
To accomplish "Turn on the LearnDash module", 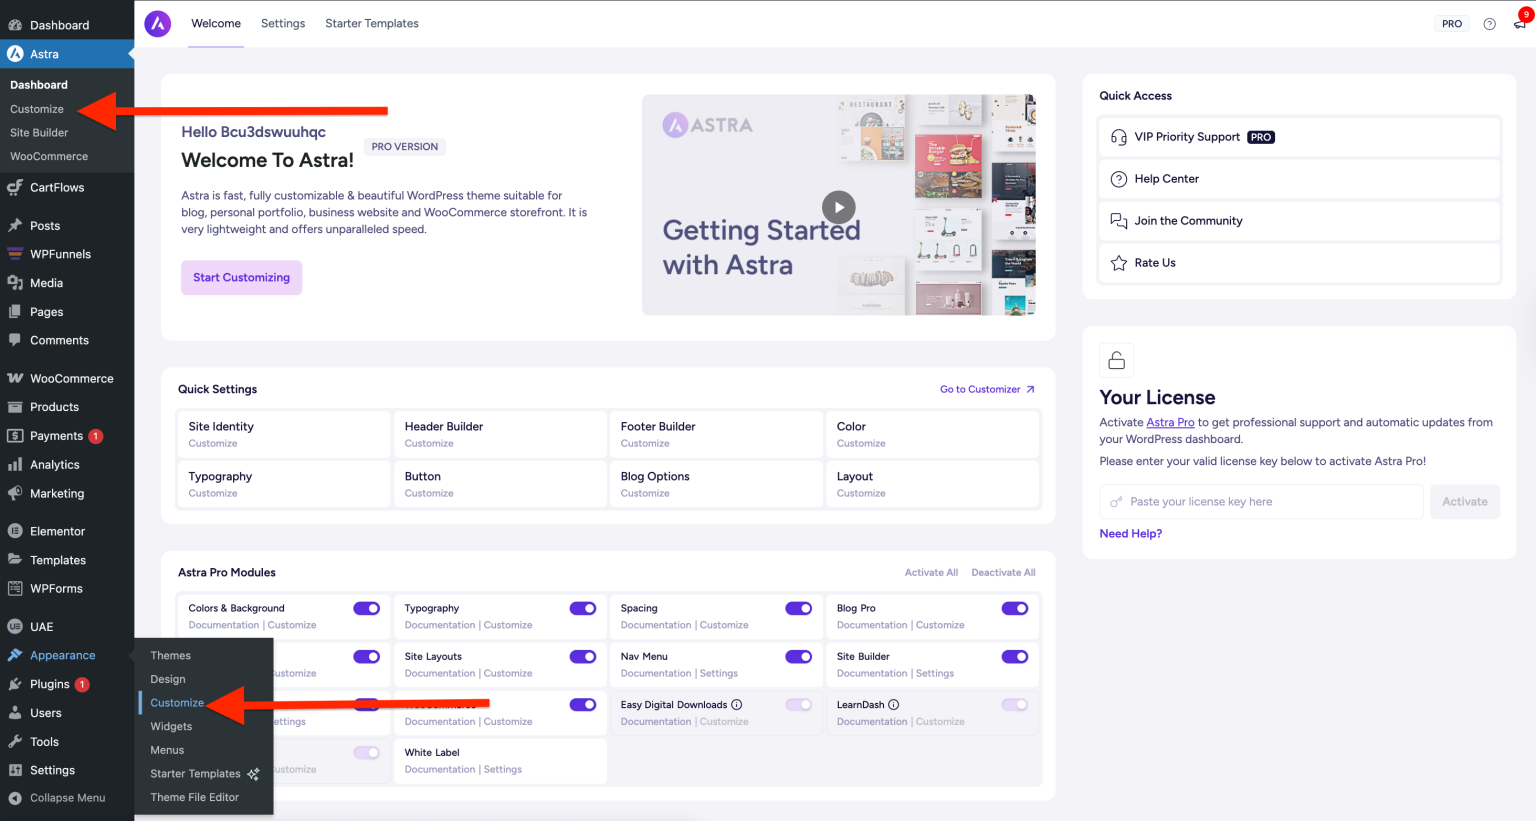I will pos(1015,704).
